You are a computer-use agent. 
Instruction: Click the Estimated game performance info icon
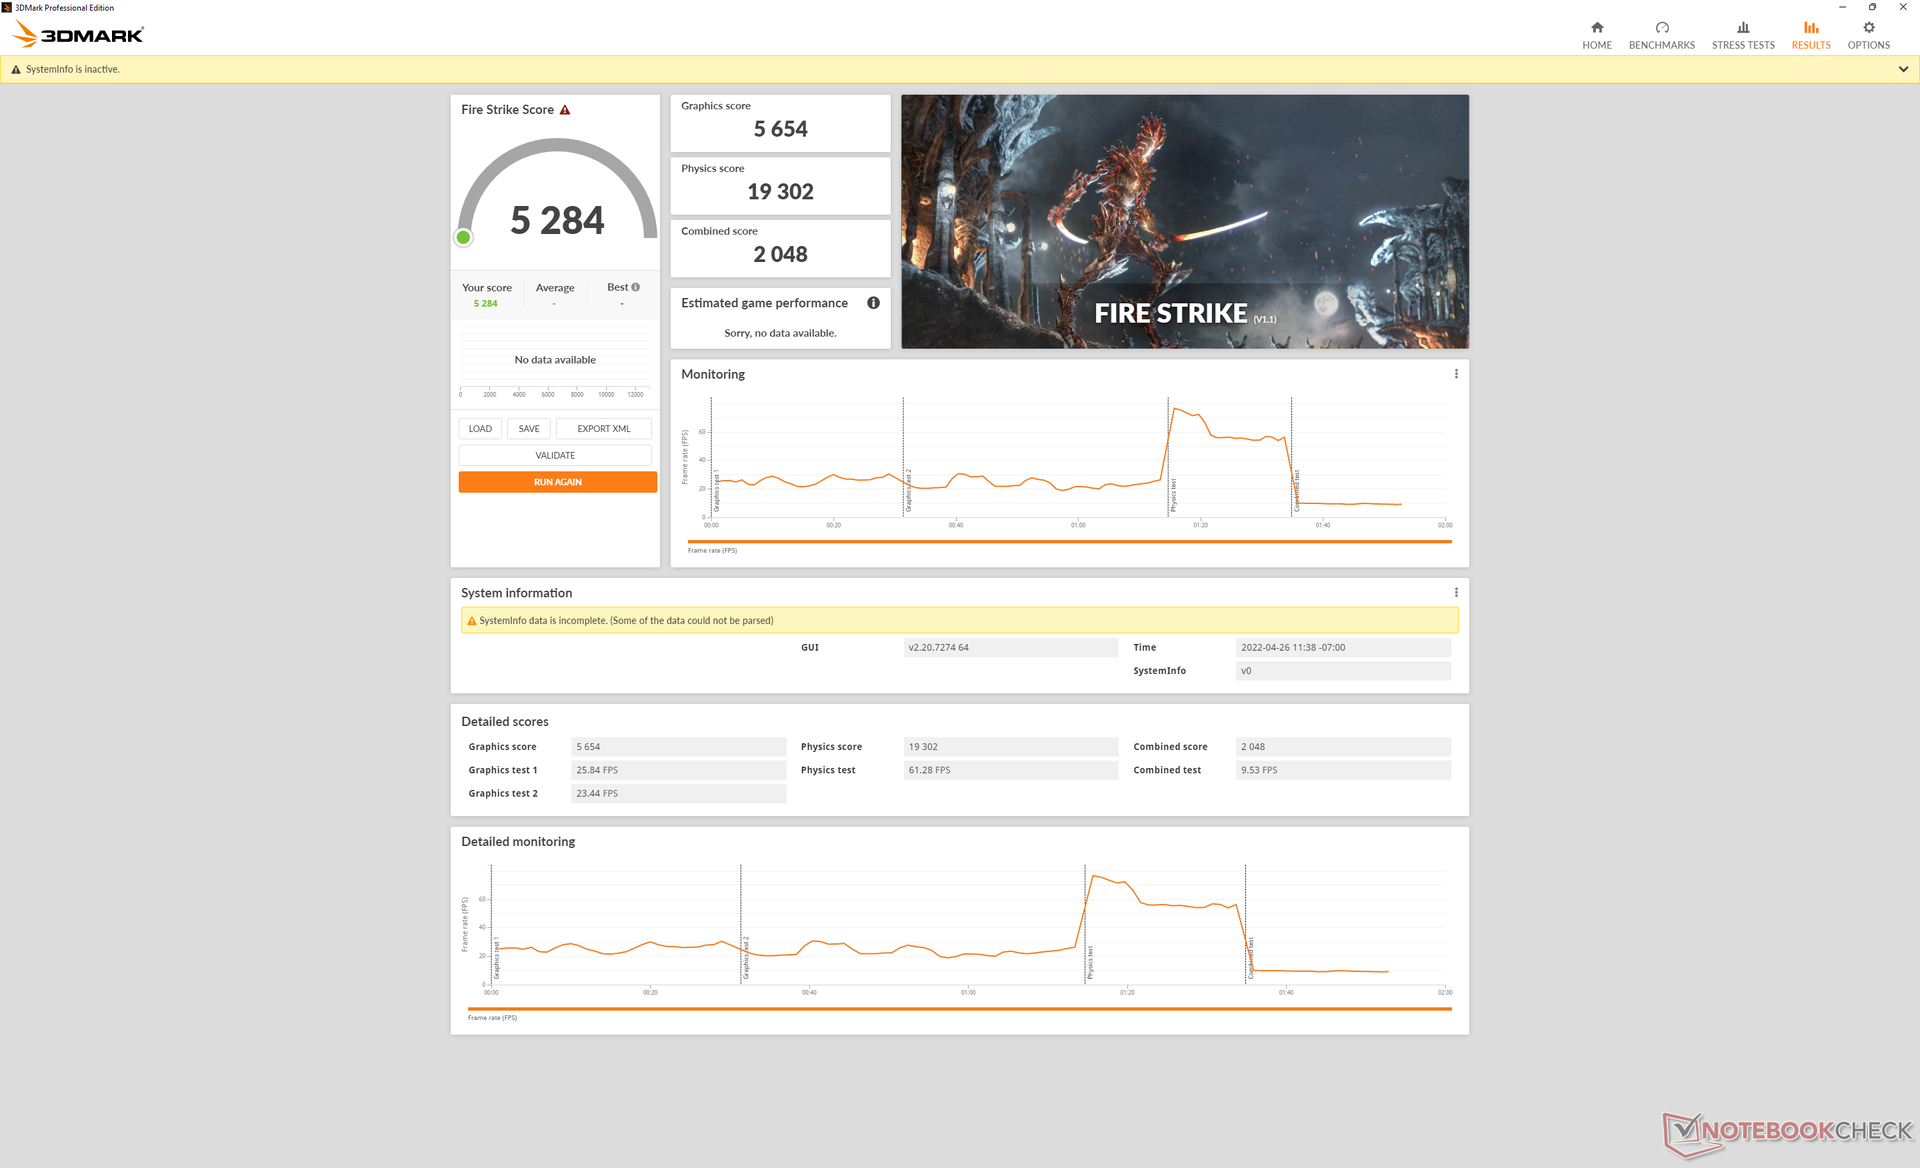click(x=873, y=303)
